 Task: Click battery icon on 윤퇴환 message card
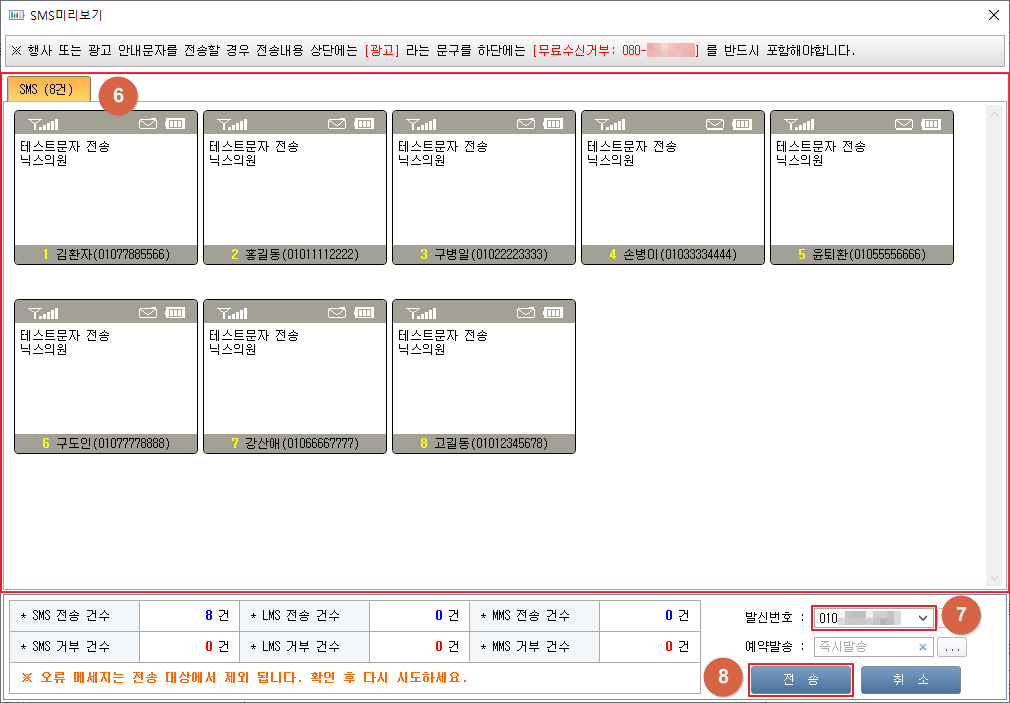point(931,124)
